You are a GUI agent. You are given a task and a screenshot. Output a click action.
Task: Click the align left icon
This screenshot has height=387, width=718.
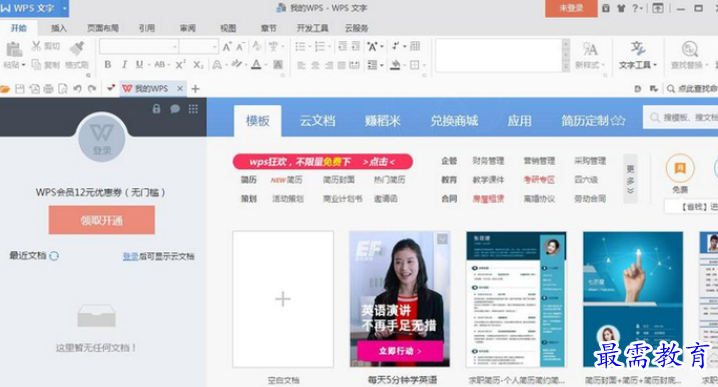301,65
